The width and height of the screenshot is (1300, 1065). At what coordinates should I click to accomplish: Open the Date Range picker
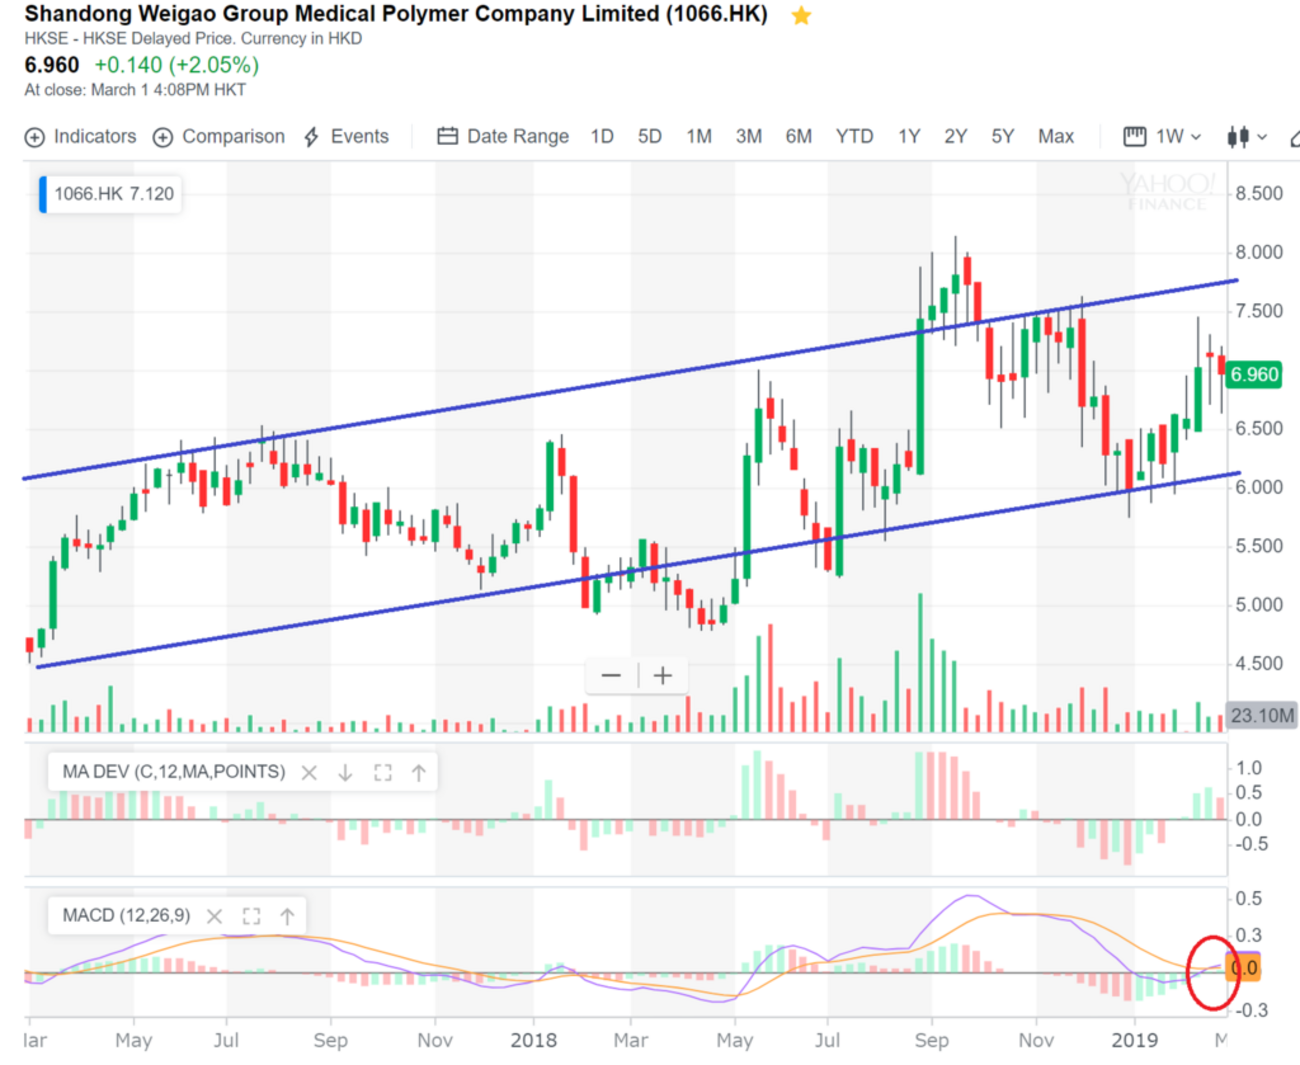(503, 136)
